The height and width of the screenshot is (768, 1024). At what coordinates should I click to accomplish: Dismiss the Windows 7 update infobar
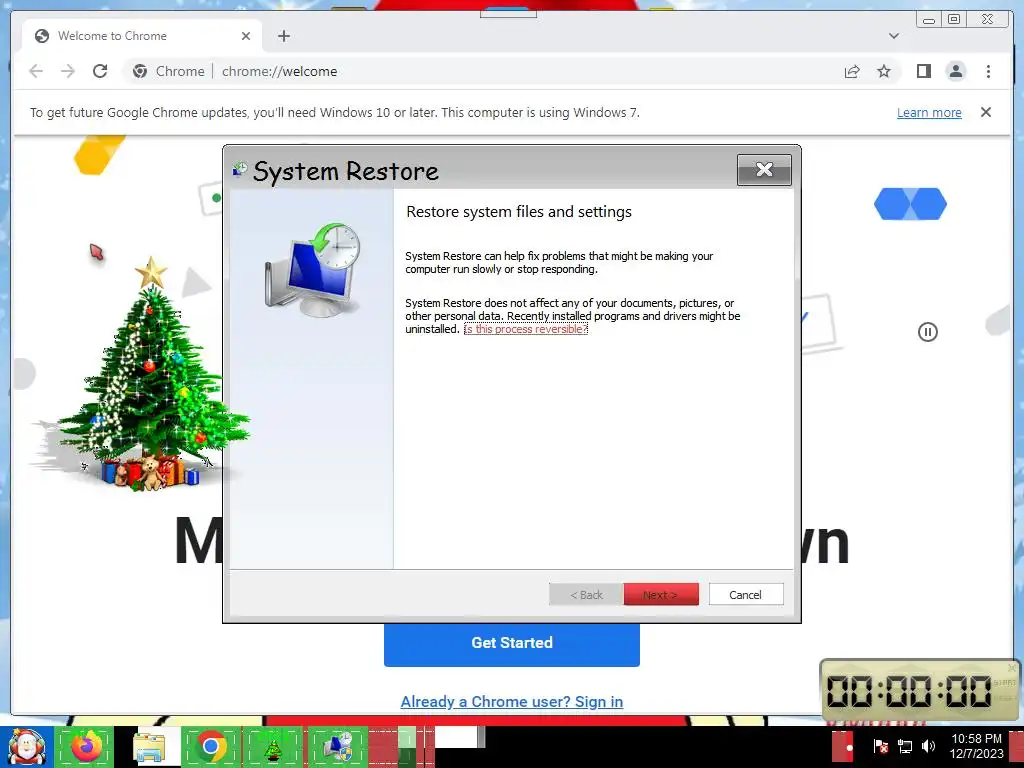coord(985,112)
